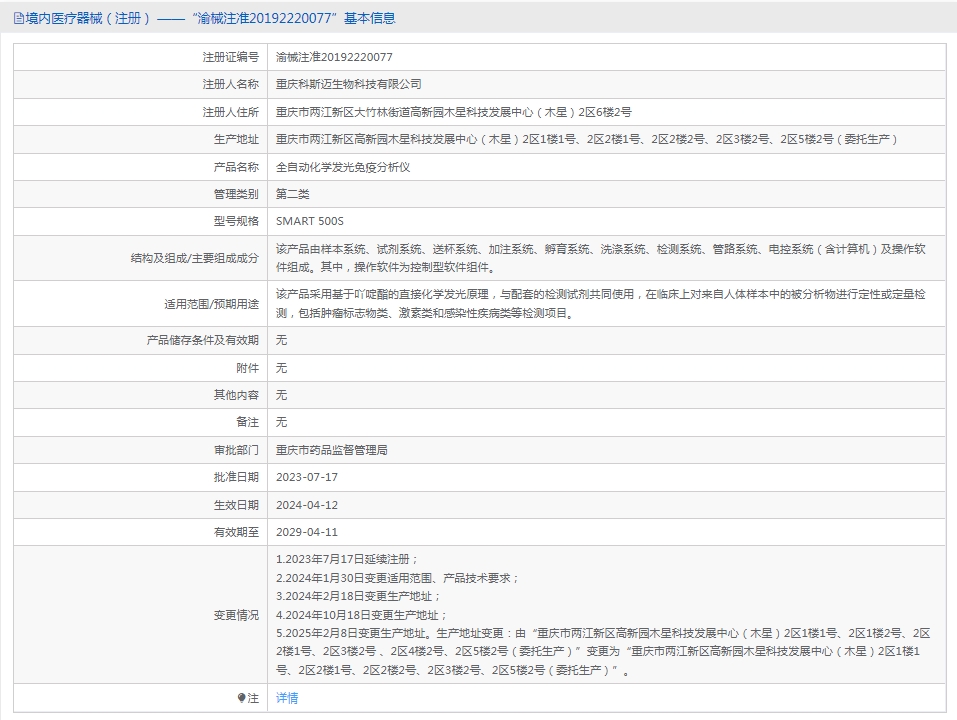Select expiry date 2029-04-11

(x=307, y=532)
